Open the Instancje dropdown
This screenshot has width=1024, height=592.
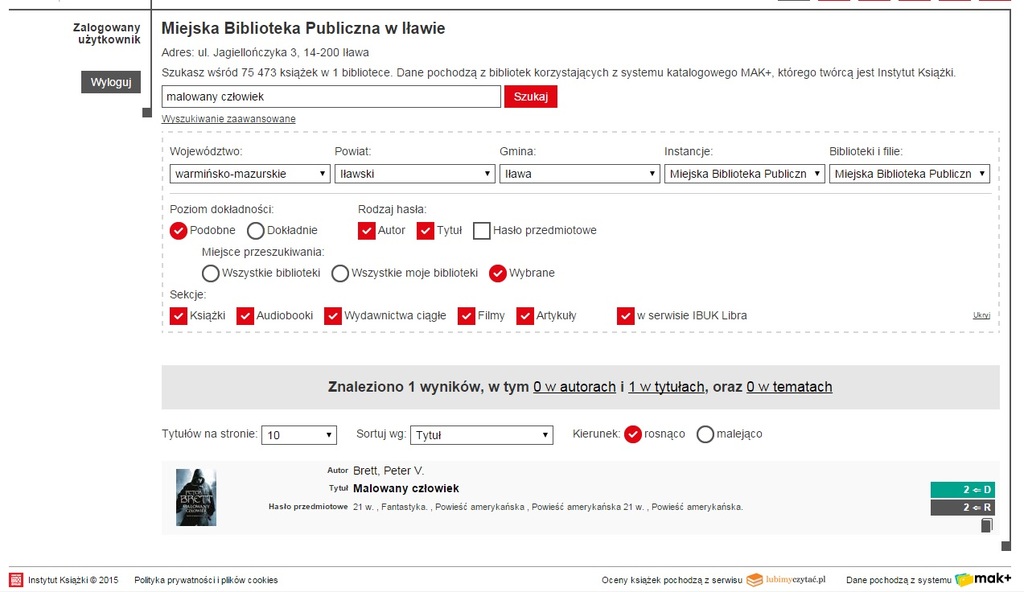pyautogui.click(x=744, y=174)
